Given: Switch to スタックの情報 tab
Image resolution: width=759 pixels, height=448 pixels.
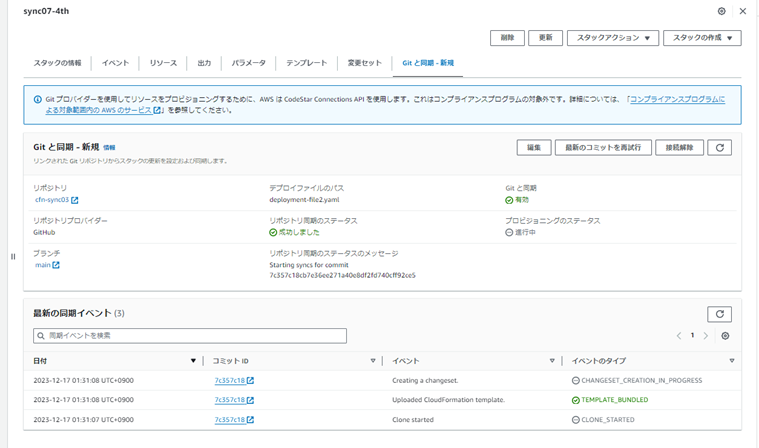Looking at the screenshot, I should pyautogui.click(x=57, y=63).
